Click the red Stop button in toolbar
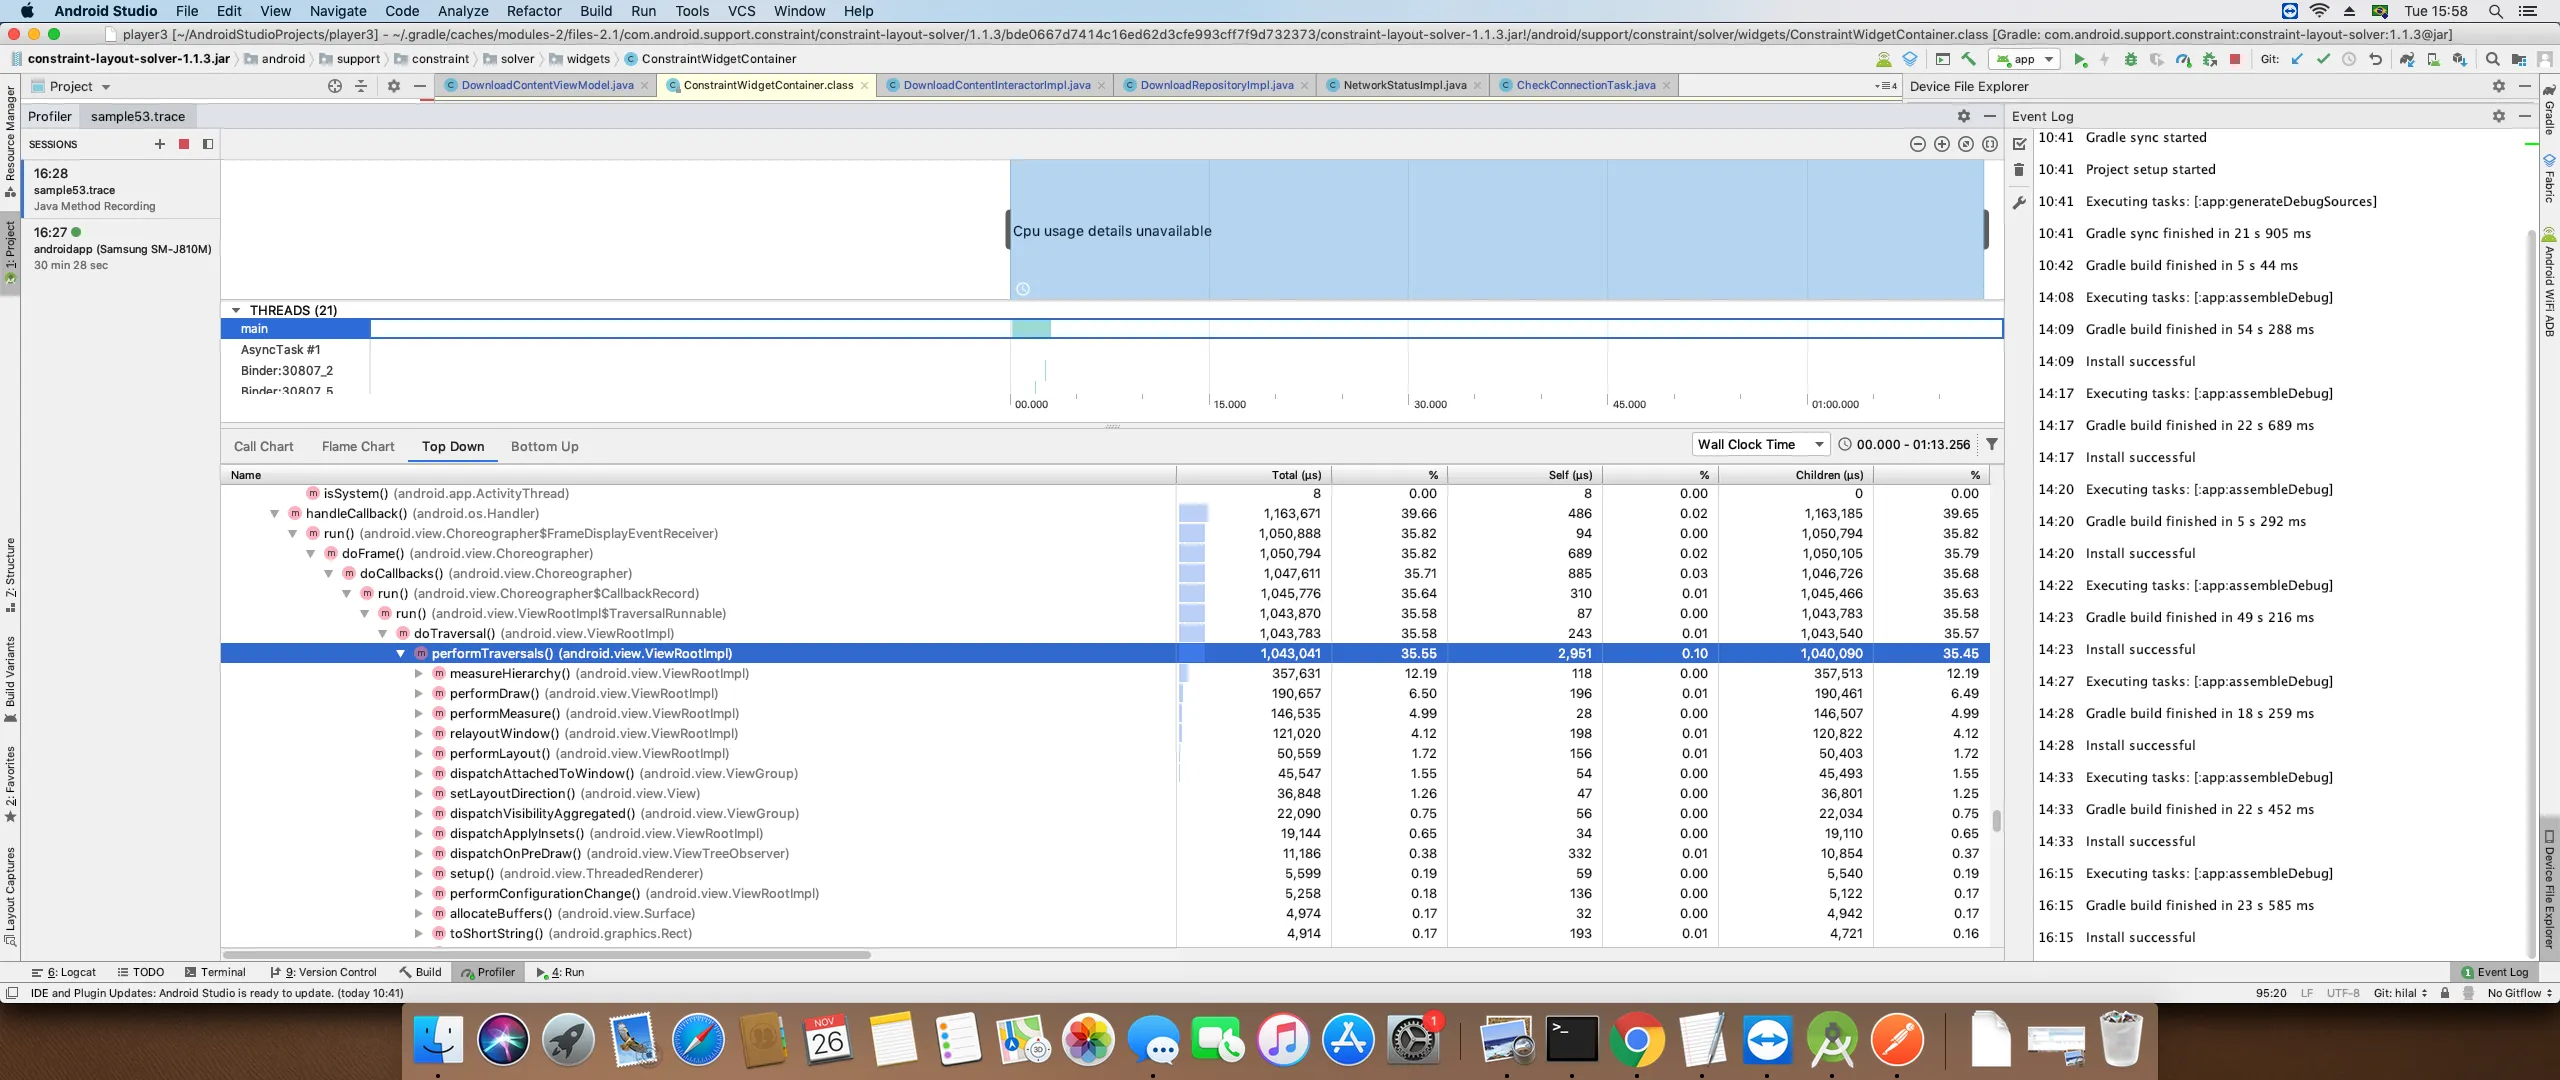 point(2234,59)
